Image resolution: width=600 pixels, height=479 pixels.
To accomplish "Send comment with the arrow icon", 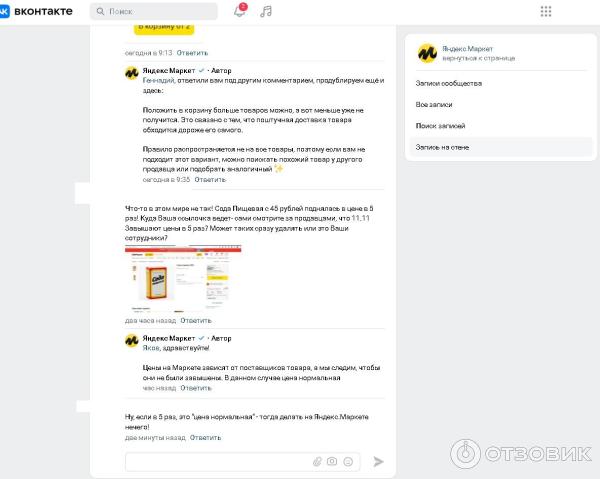I will point(378,461).
